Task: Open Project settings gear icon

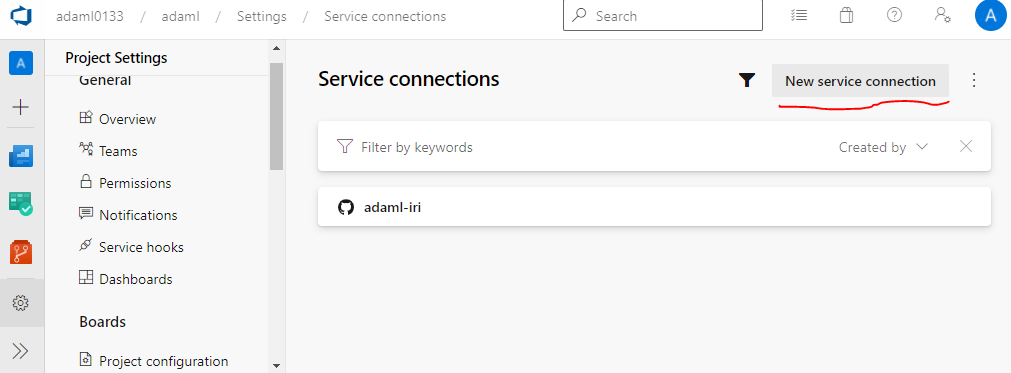Action: tap(21, 302)
